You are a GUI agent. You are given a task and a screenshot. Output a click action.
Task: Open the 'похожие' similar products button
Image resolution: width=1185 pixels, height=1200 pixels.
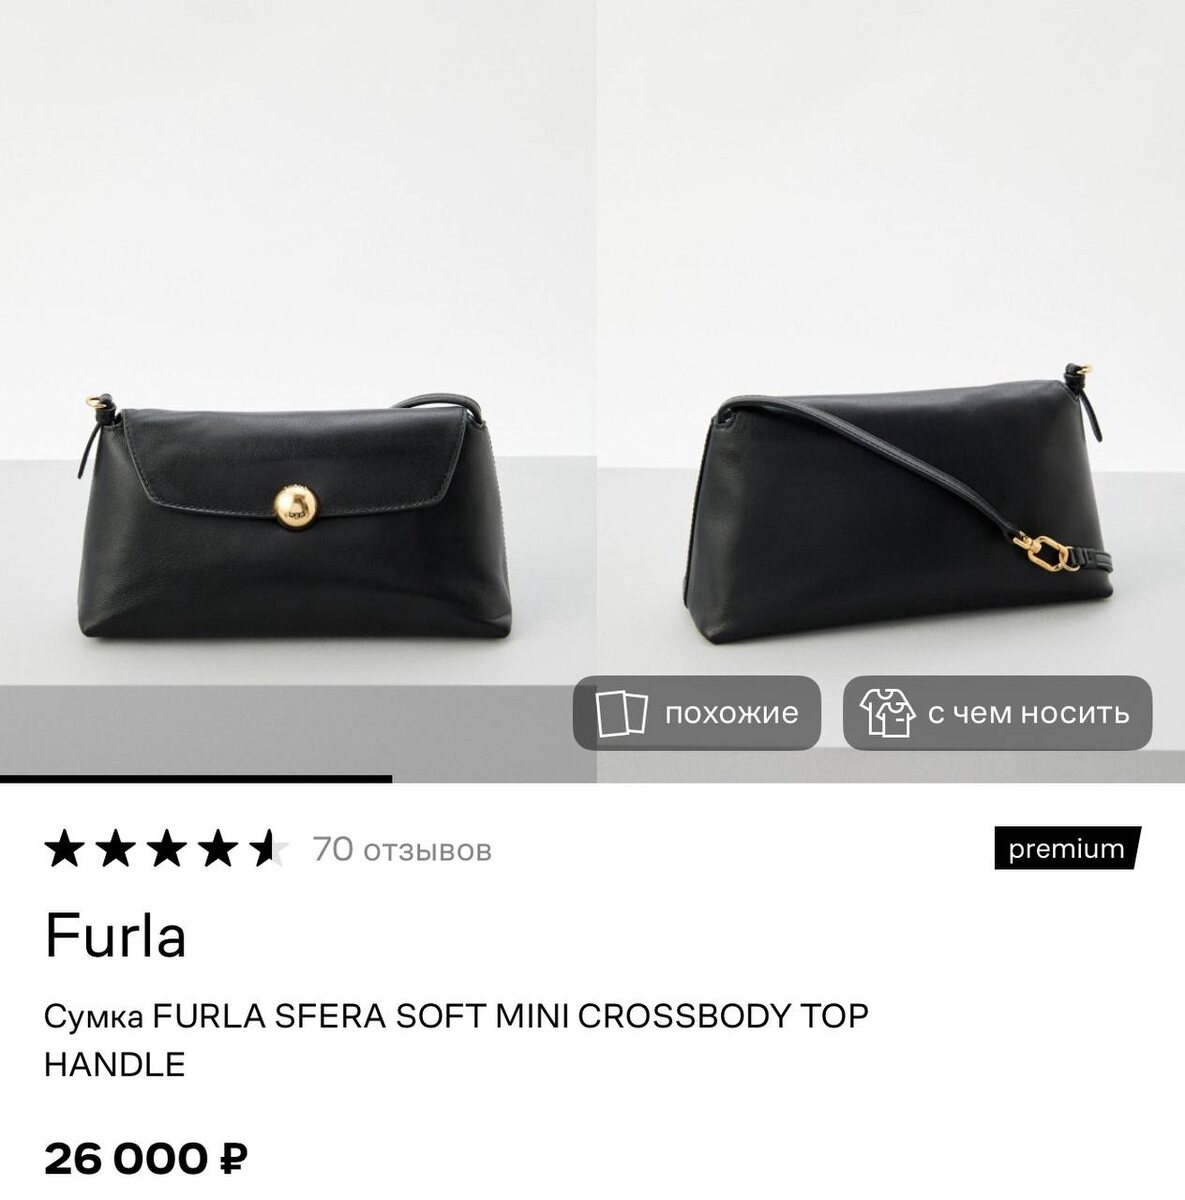696,713
